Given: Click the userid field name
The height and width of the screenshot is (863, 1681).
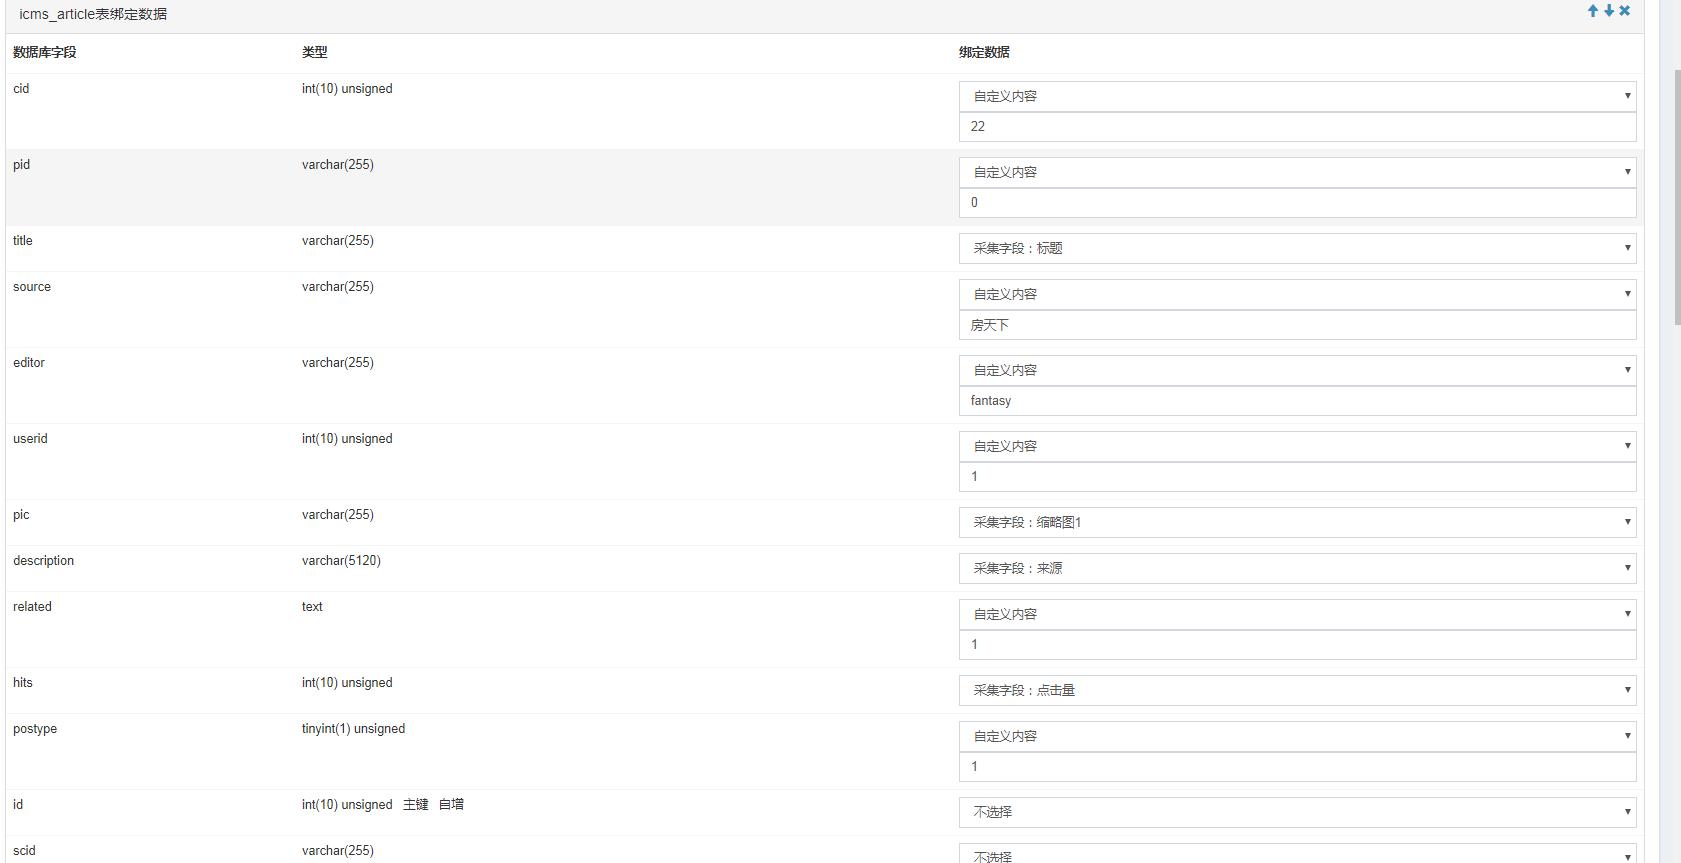Looking at the screenshot, I should click(30, 439).
